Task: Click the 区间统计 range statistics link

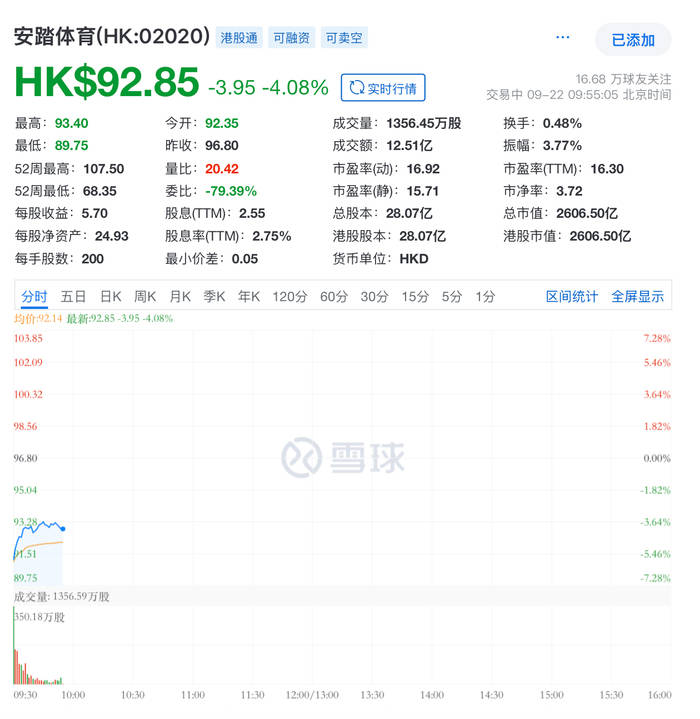Action: pyautogui.click(x=572, y=296)
